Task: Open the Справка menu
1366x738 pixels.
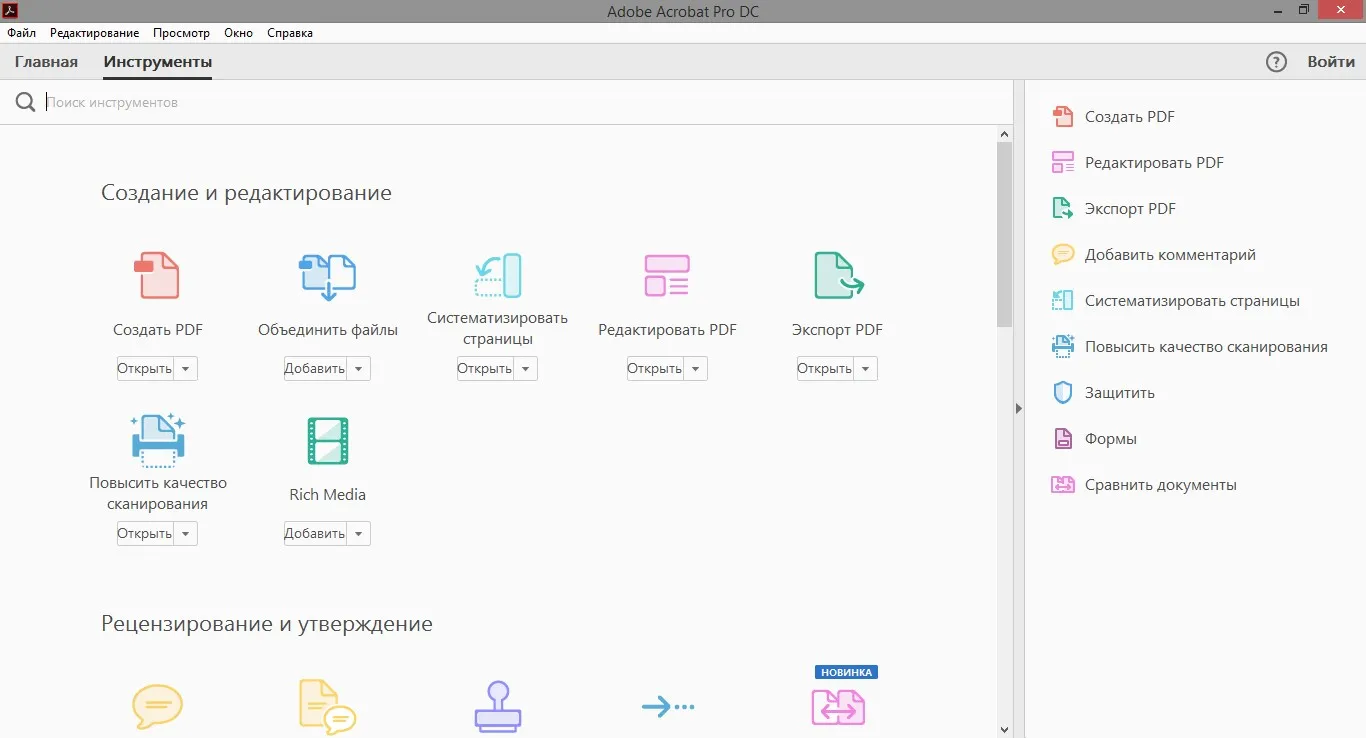Action: 290,33
